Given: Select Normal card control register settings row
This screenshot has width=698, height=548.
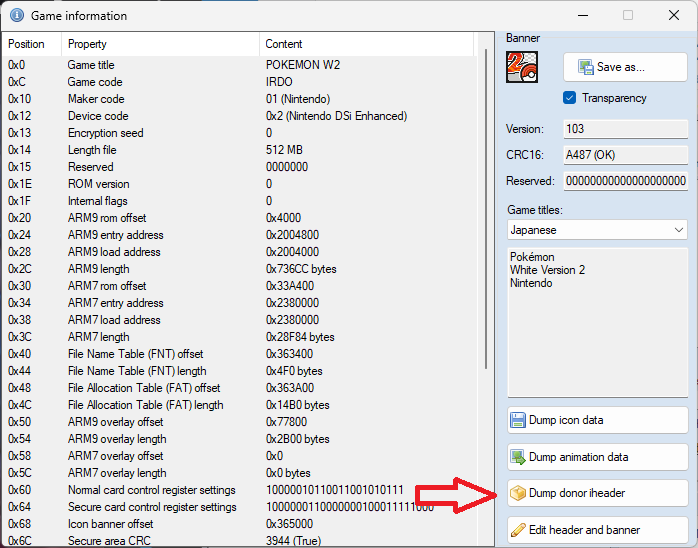Looking at the screenshot, I should click(238, 490).
